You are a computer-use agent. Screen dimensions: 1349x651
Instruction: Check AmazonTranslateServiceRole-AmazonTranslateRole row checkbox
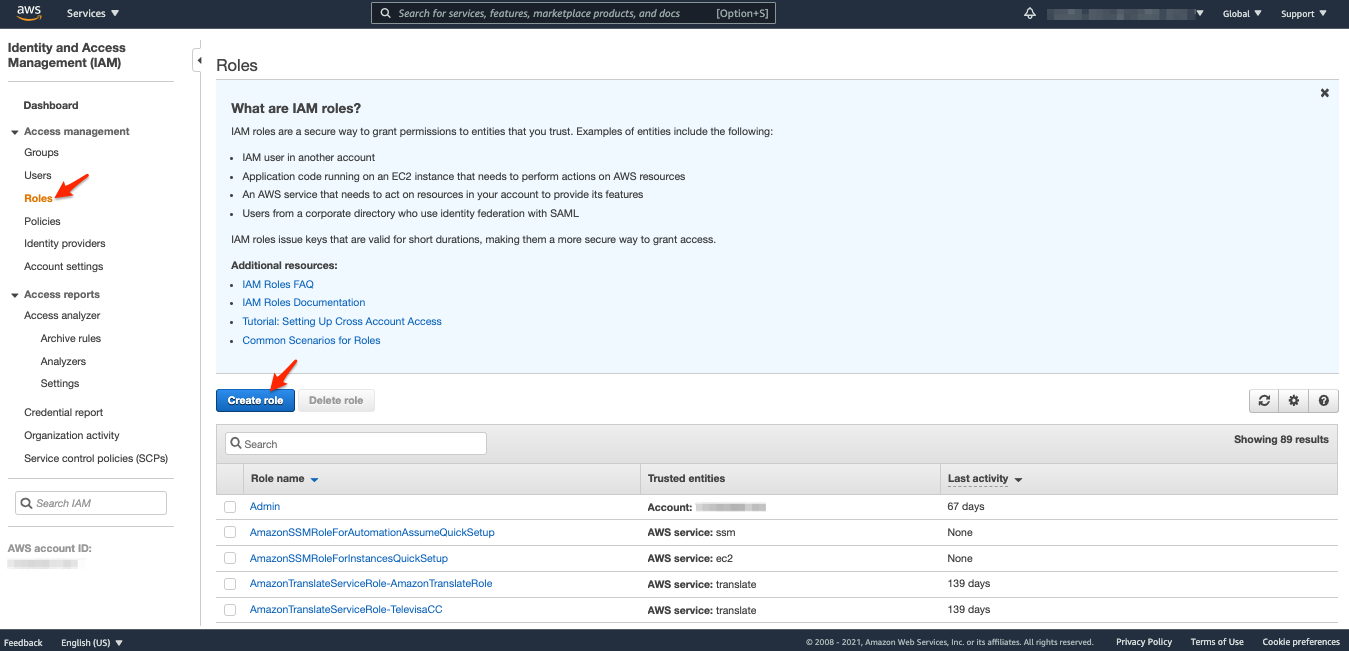230,584
